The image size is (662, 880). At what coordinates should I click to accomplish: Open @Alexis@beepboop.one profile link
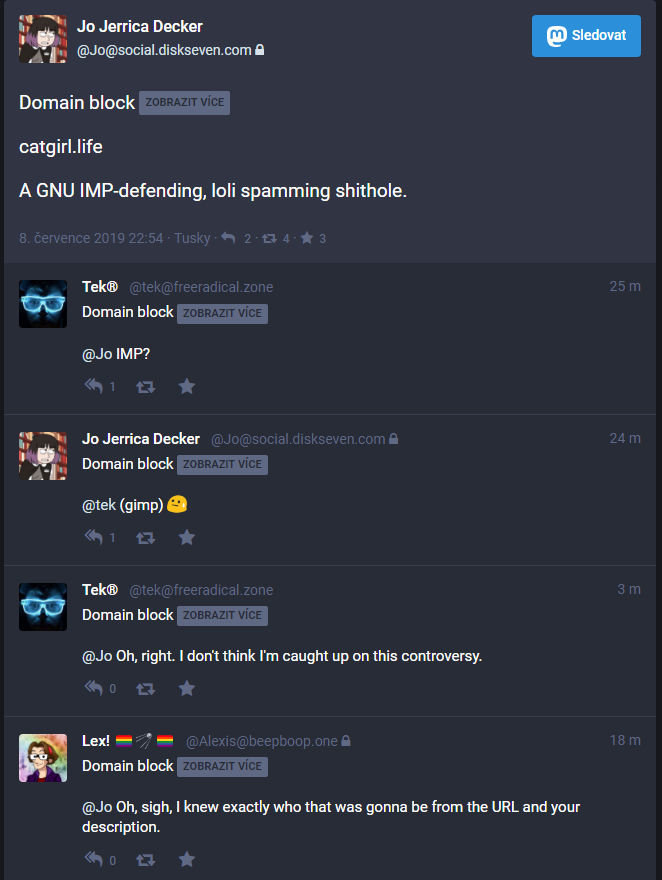(262, 741)
